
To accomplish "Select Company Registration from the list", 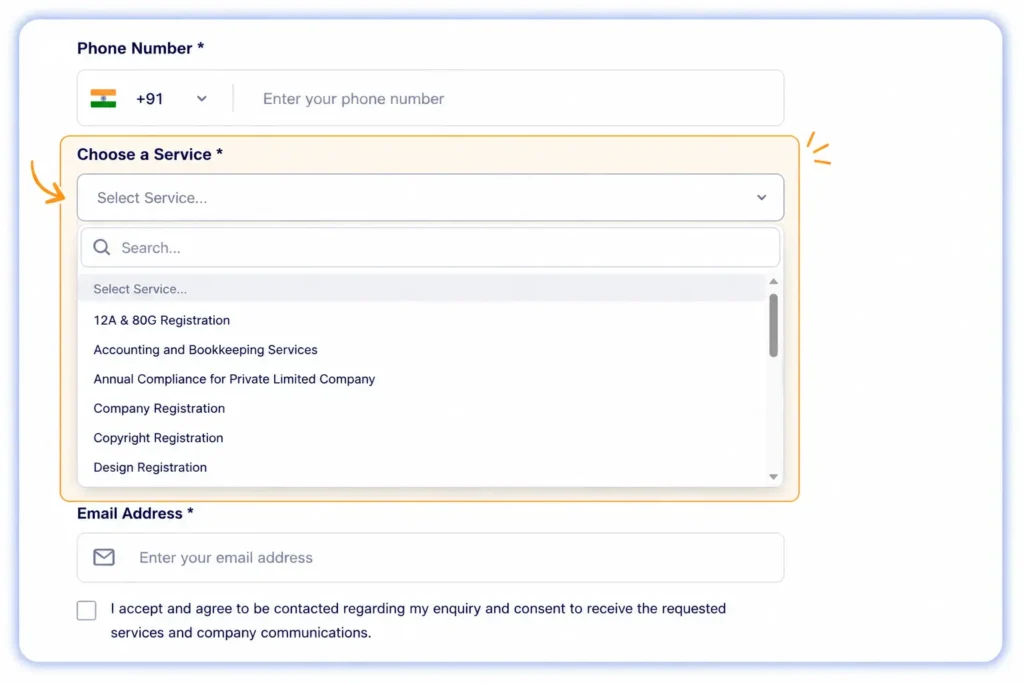I will pyautogui.click(x=159, y=408).
